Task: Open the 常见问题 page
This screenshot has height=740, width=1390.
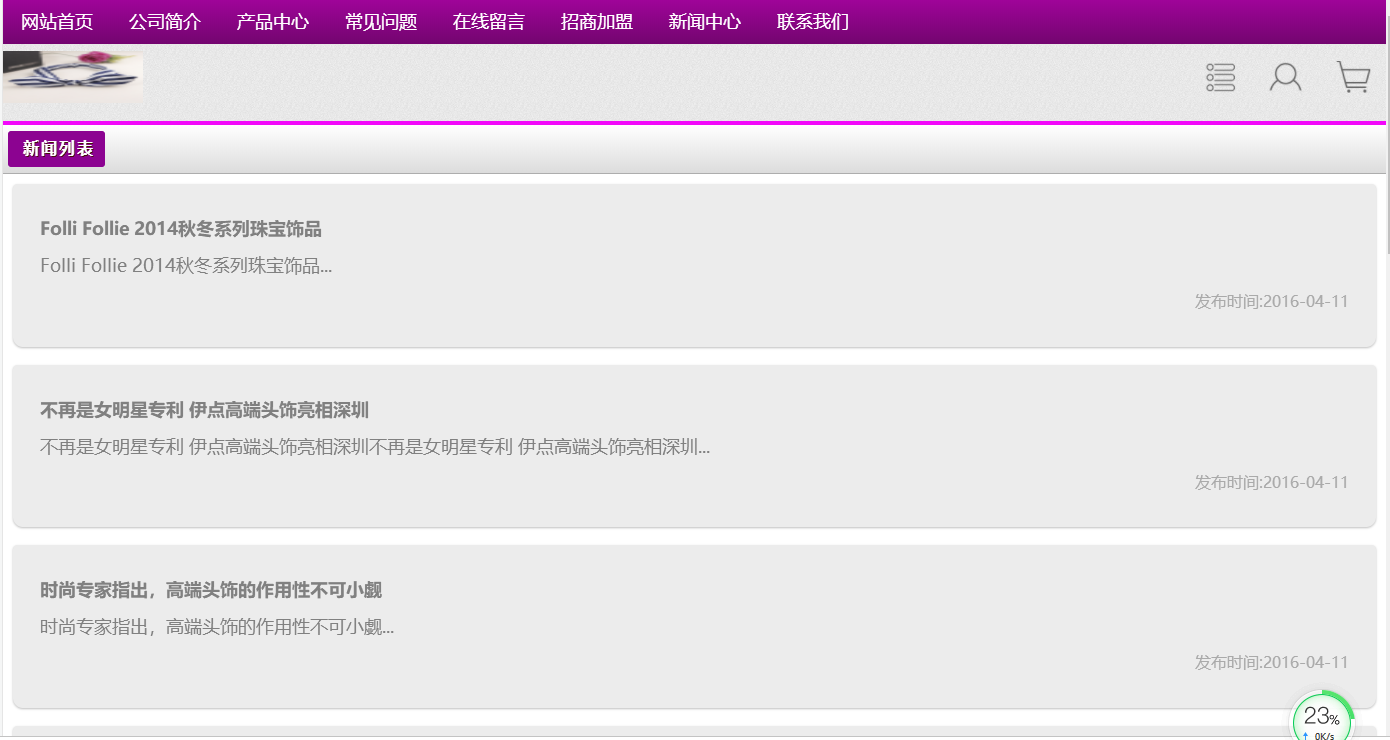Action: pyautogui.click(x=381, y=22)
